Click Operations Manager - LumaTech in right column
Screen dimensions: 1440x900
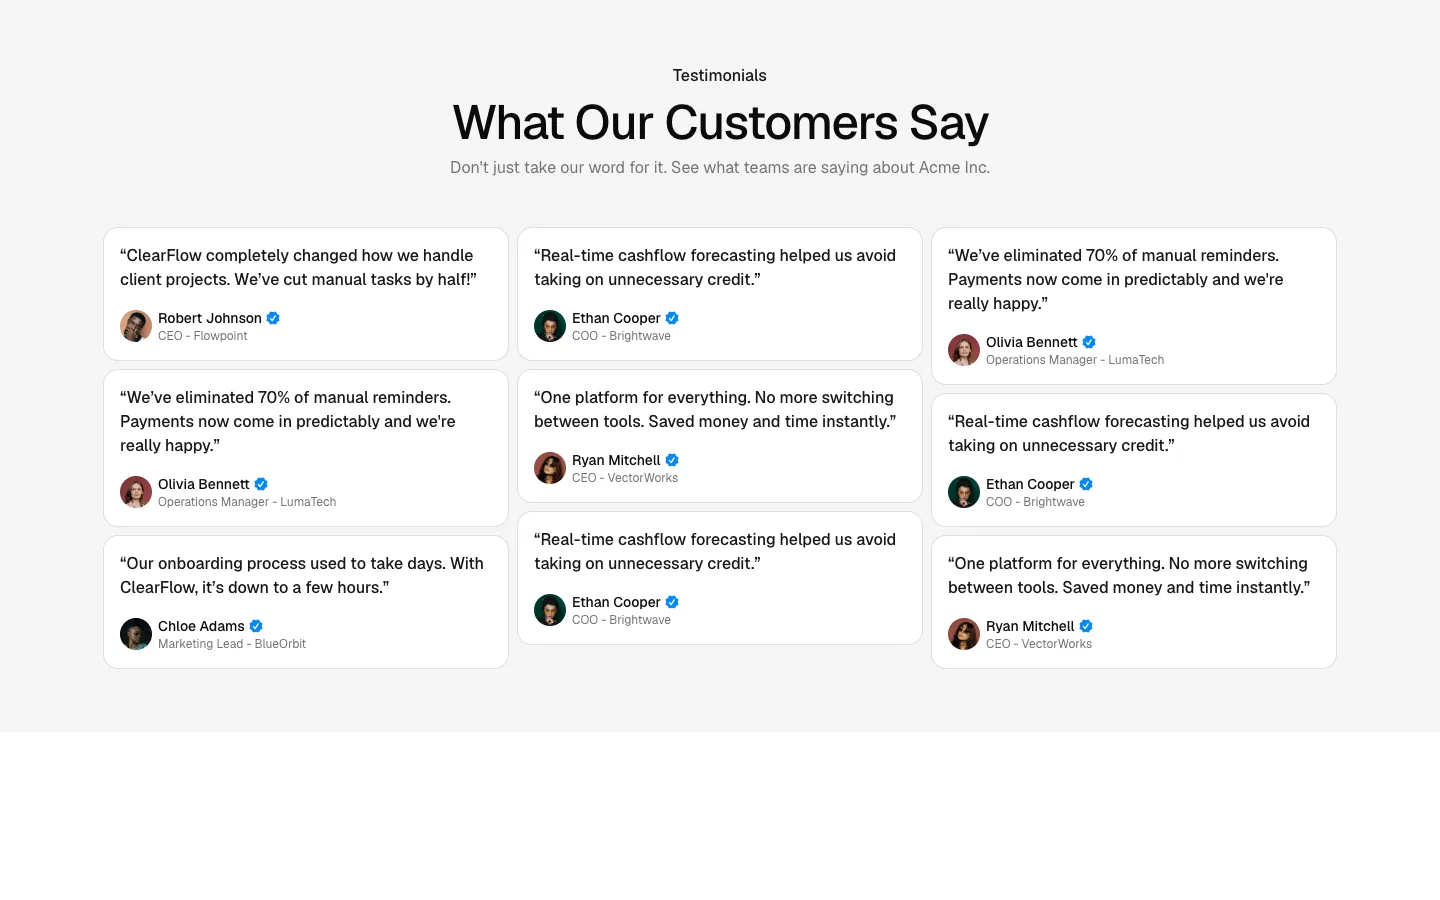[1075, 360]
